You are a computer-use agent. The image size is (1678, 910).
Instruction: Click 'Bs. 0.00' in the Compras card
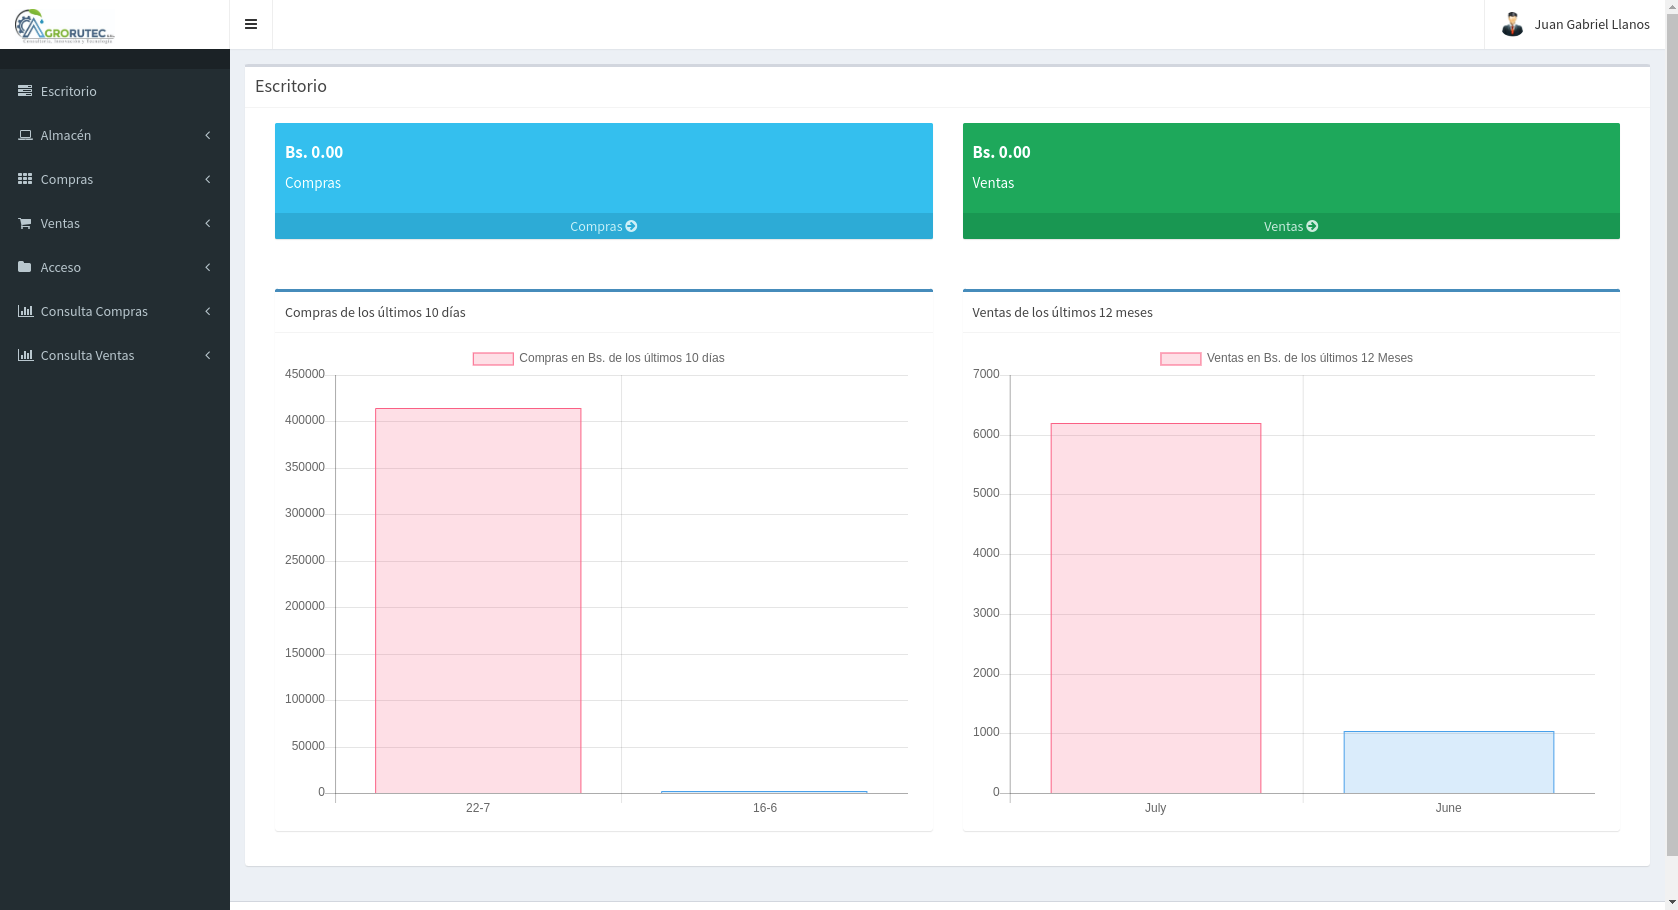point(314,152)
